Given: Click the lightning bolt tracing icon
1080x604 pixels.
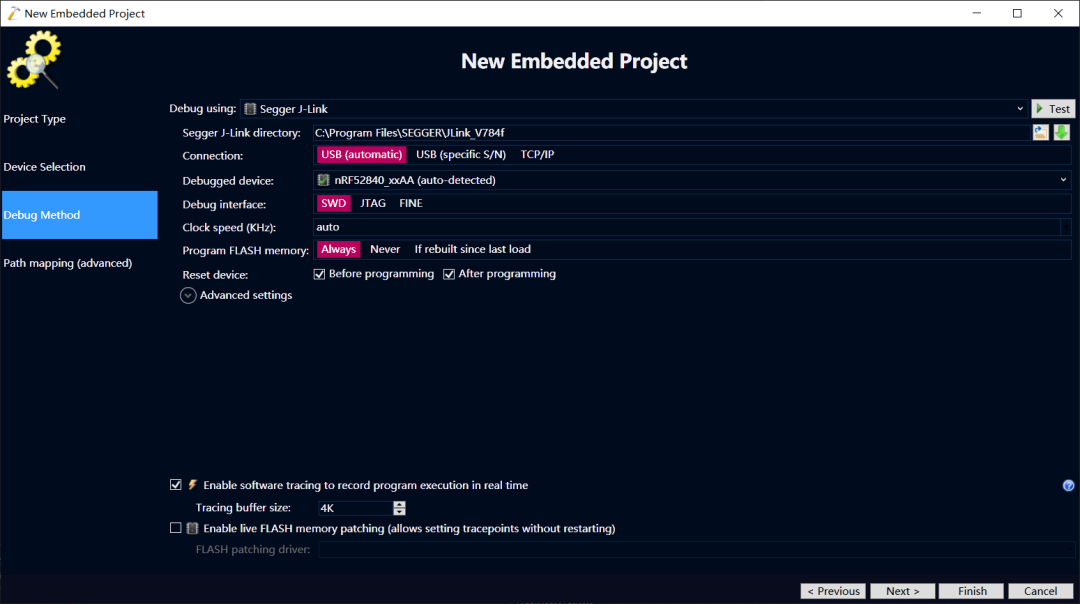Looking at the screenshot, I should (193, 485).
